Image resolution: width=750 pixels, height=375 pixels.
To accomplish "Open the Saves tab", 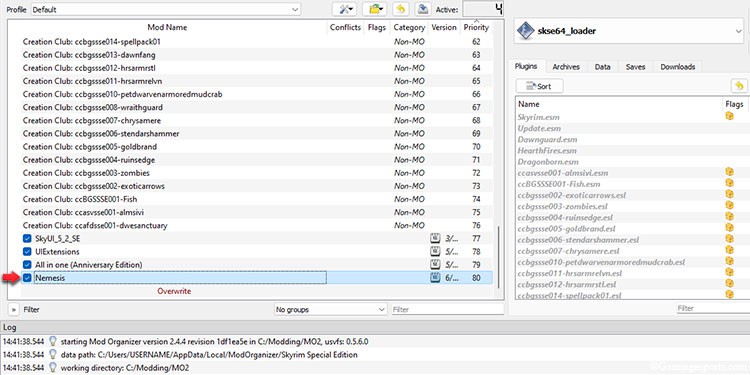I will point(635,67).
